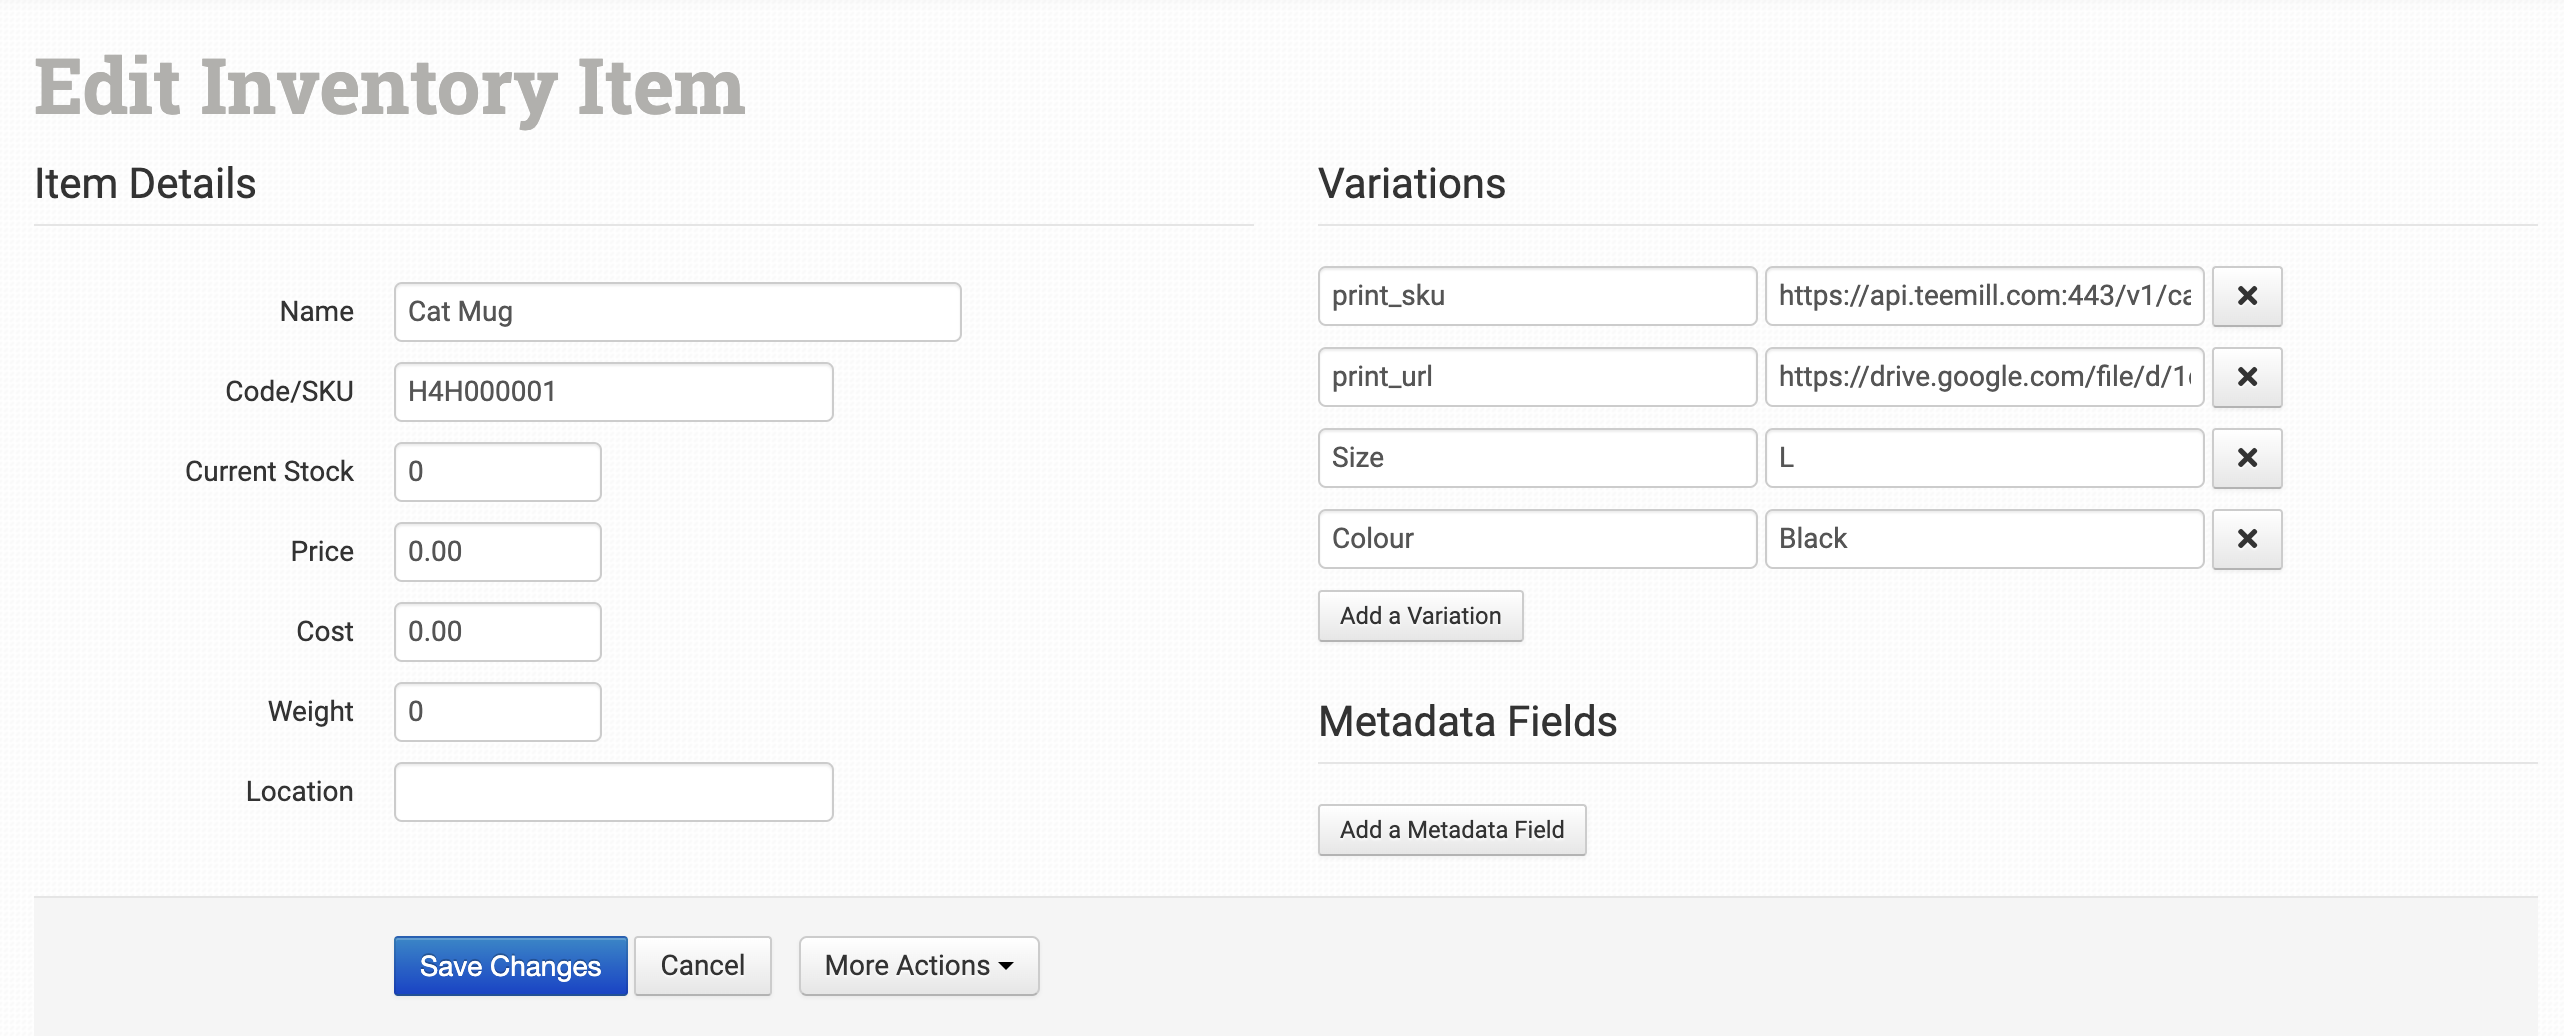The image size is (2564, 1036).
Task: Click the print_url Google Drive value field
Action: (1984, 377)
